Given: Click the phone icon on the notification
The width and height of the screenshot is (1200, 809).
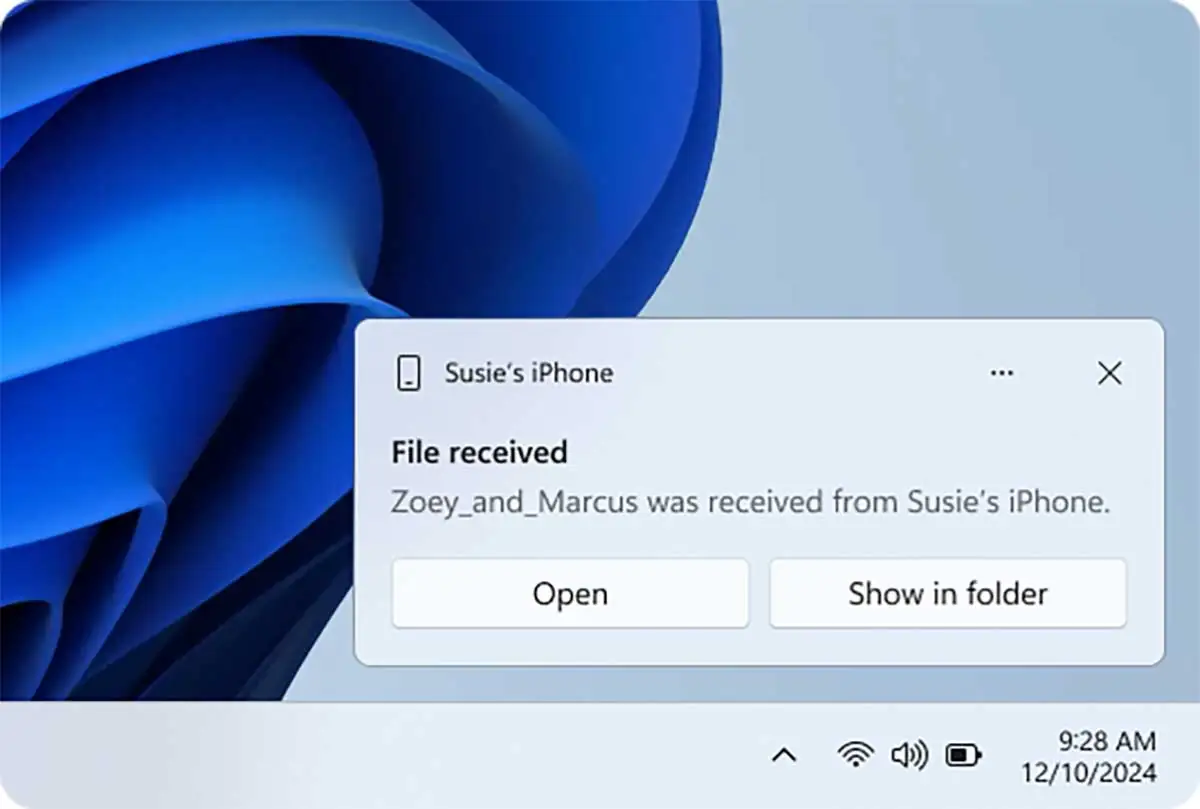Looking at the screenshot, I should (408, 373).
